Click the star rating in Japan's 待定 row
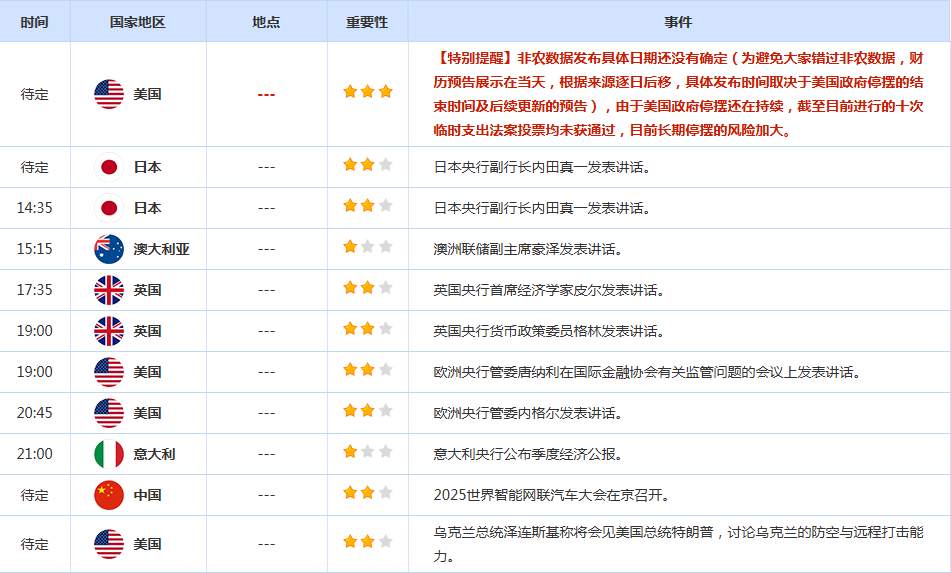The width and height of the screenshot is (951, 573). [x=368, y=164]
